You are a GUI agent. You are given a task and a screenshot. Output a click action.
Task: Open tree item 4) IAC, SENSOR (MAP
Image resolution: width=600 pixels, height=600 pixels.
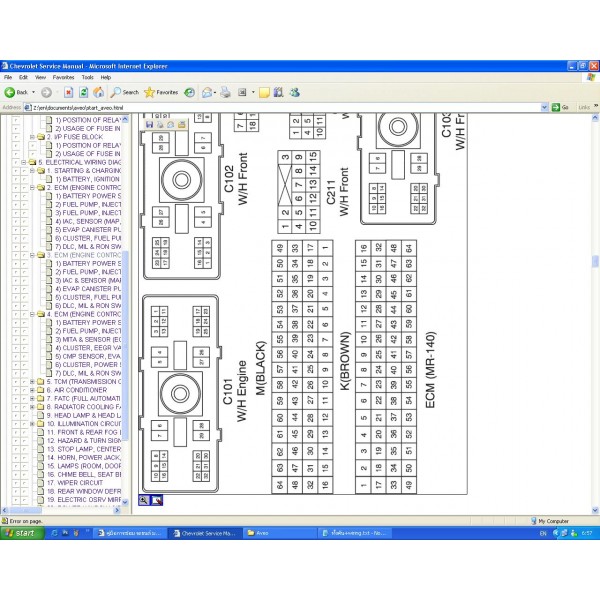tap(88, 221)
